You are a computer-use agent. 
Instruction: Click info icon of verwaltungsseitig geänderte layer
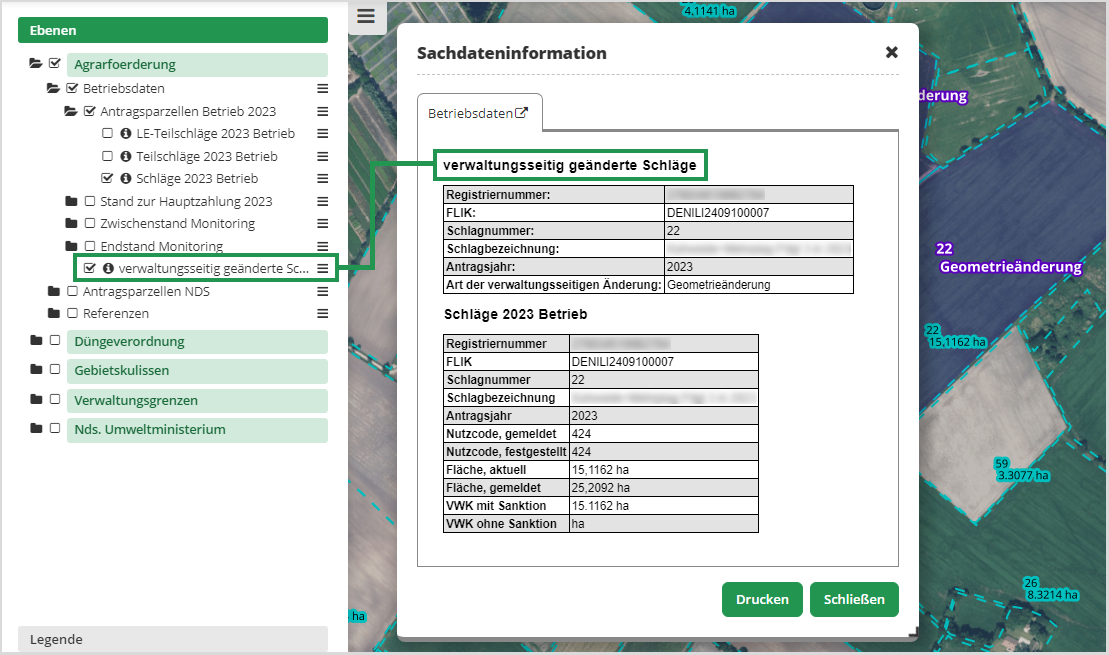coord(107,269)
